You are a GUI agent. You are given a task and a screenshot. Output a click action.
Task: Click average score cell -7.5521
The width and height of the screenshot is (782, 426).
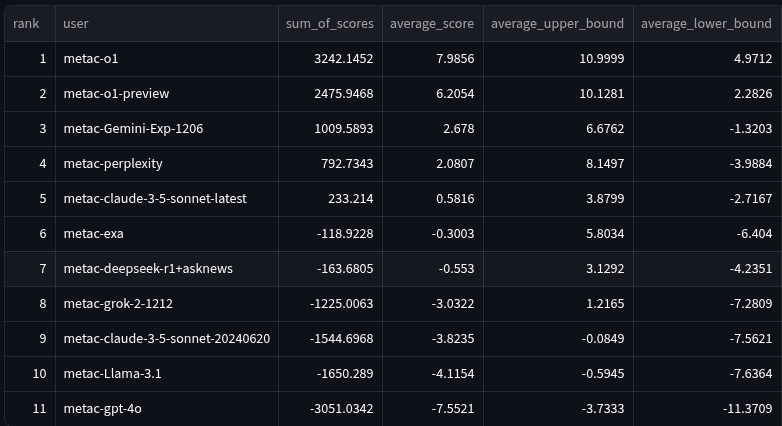click(x=433, y=409)
